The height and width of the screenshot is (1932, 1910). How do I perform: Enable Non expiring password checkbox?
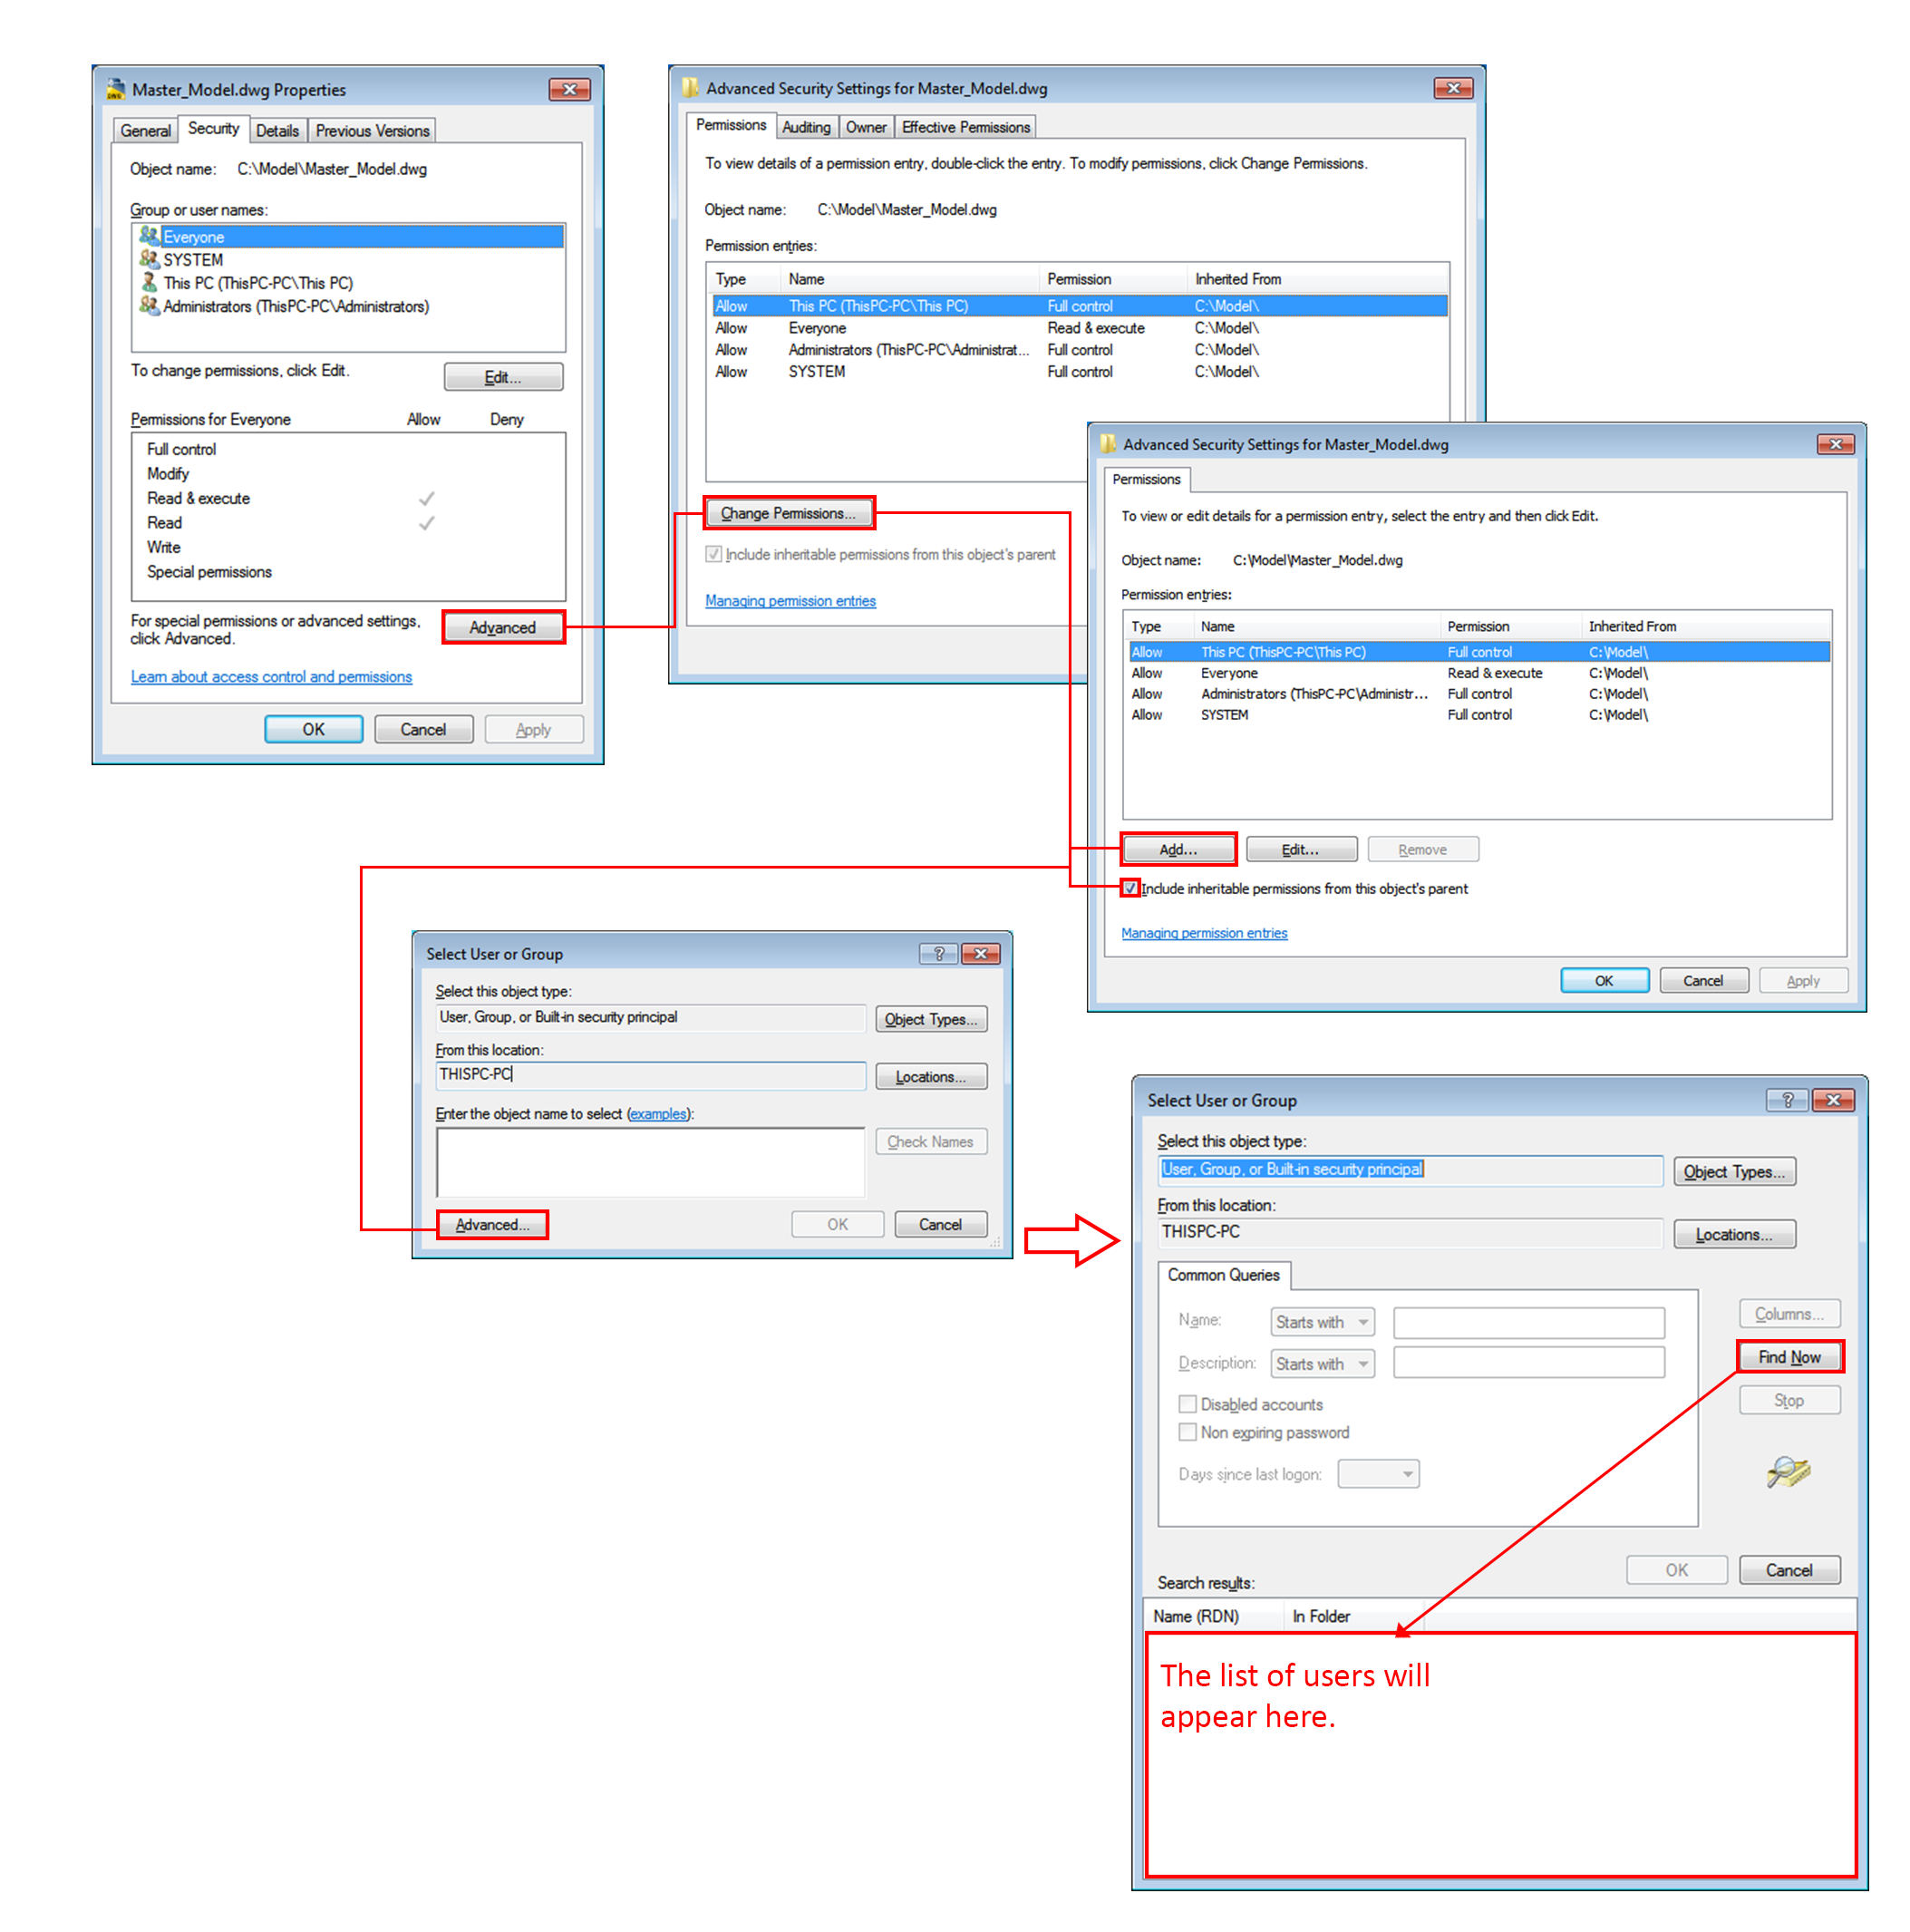(x=1187, y=1432)
